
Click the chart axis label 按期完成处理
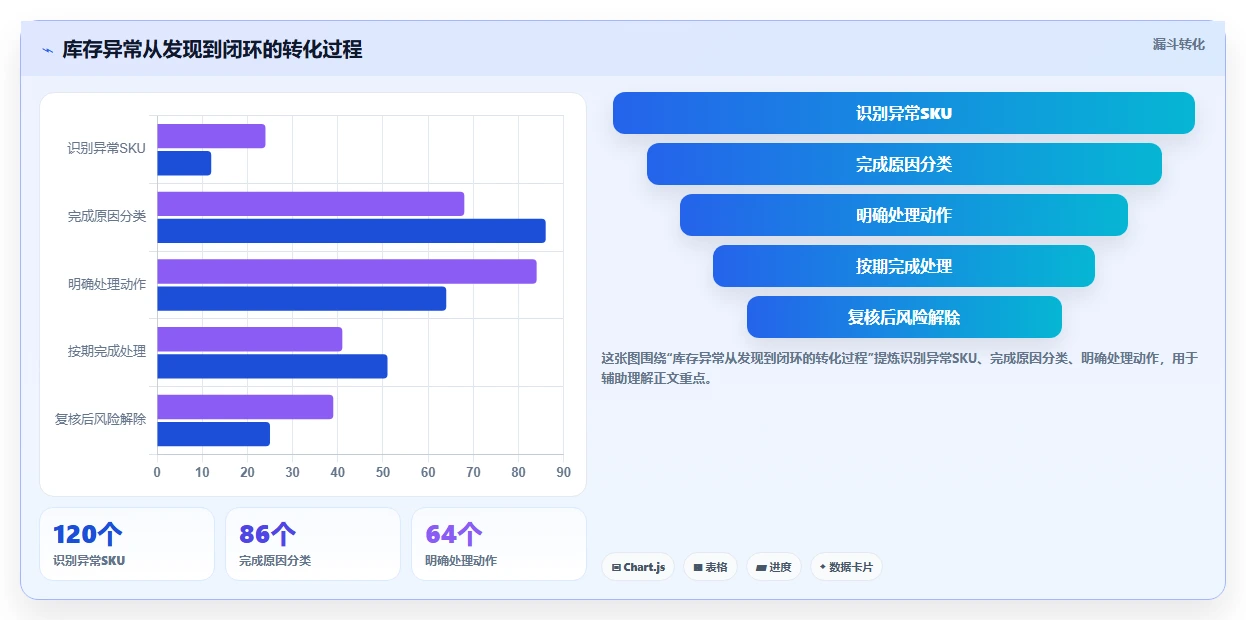(x=107, y=351)
